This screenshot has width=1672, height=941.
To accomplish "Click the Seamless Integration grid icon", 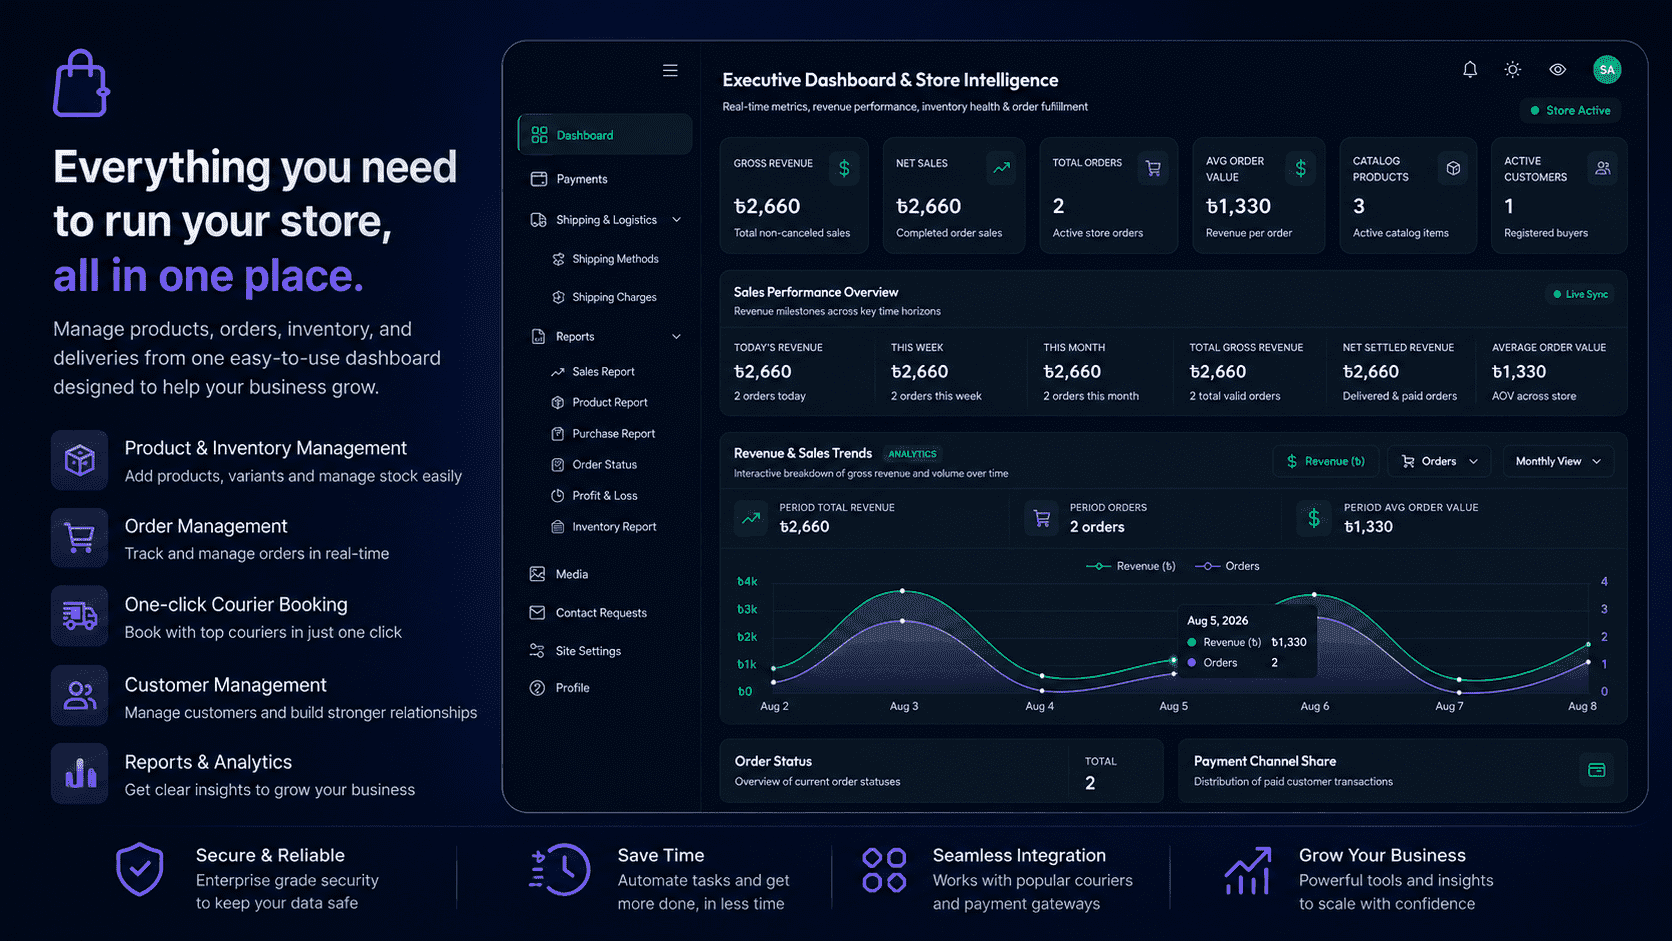I will pos(884,870).
